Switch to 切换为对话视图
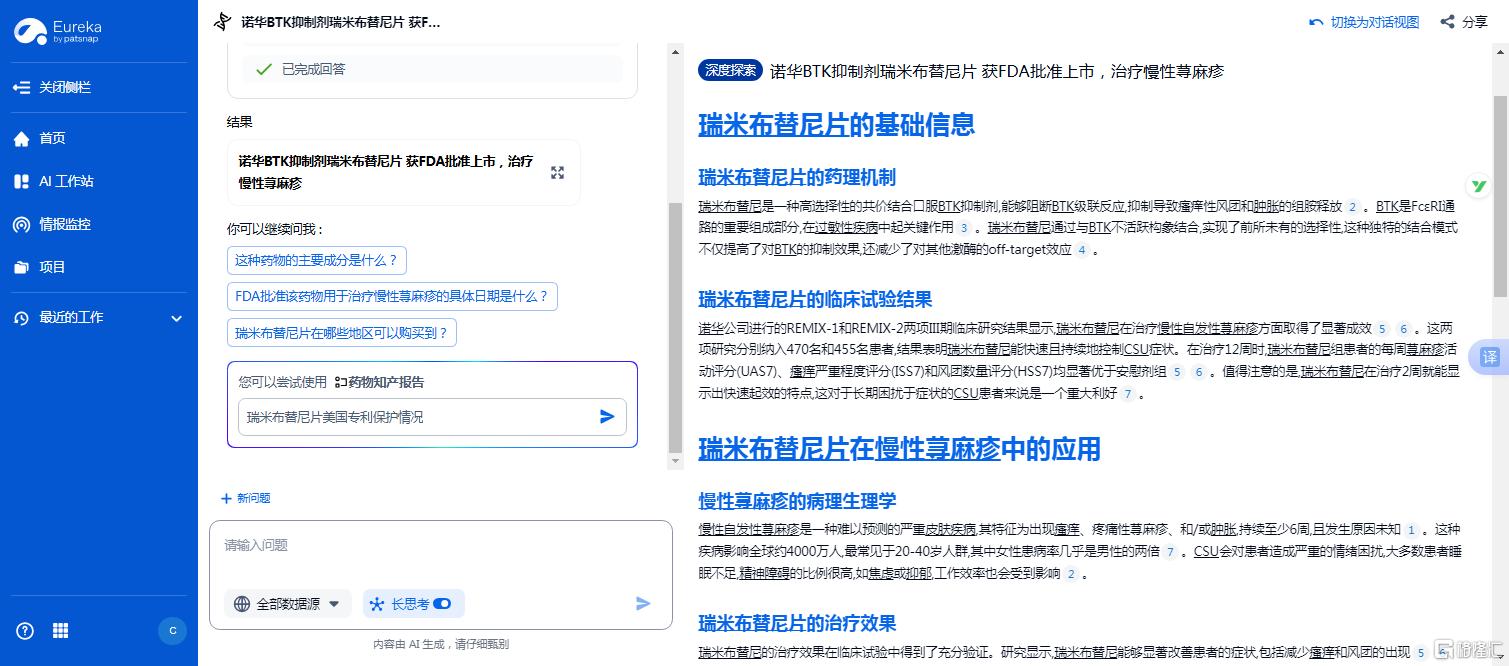Viewport: 1509px width, 666px height. click(1364, 22)
